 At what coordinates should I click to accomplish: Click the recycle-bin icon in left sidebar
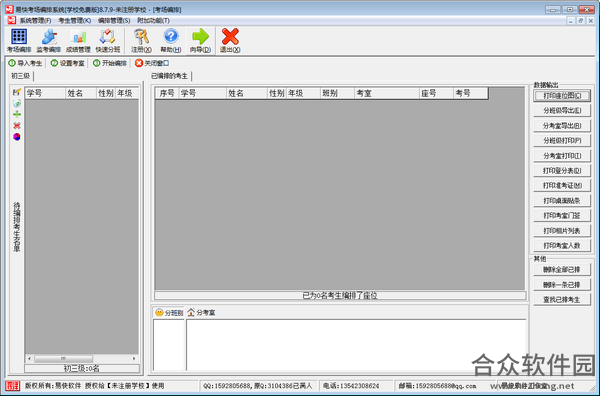coord(16,103)
